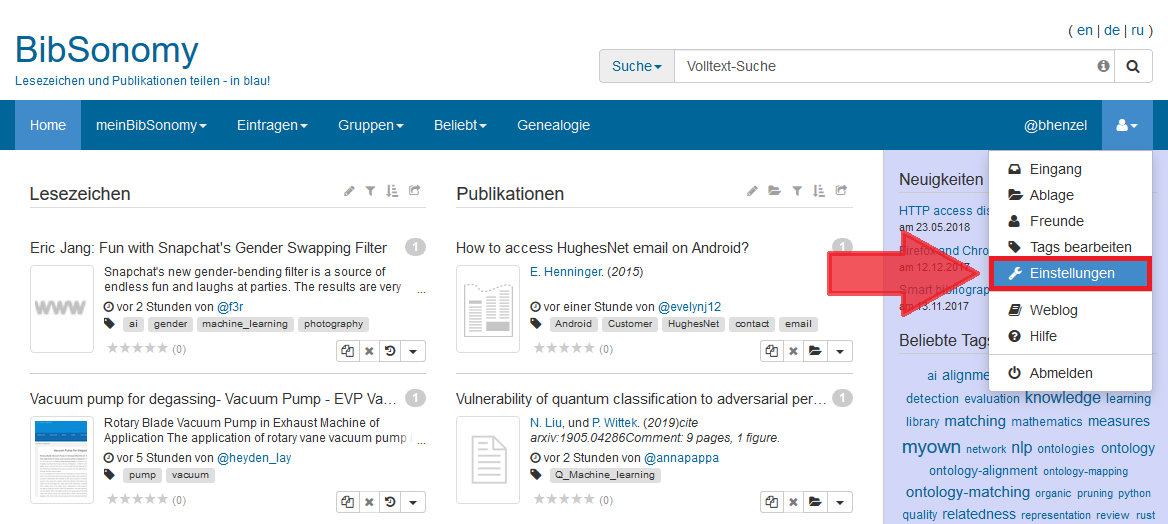Select Tags bearbeiten from the user menu

click(x=1070, y=247)
